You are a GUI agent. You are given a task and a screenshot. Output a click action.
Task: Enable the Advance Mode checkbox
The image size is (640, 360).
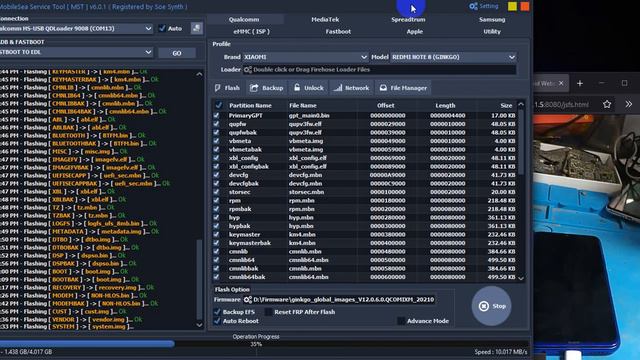[401, 321]
